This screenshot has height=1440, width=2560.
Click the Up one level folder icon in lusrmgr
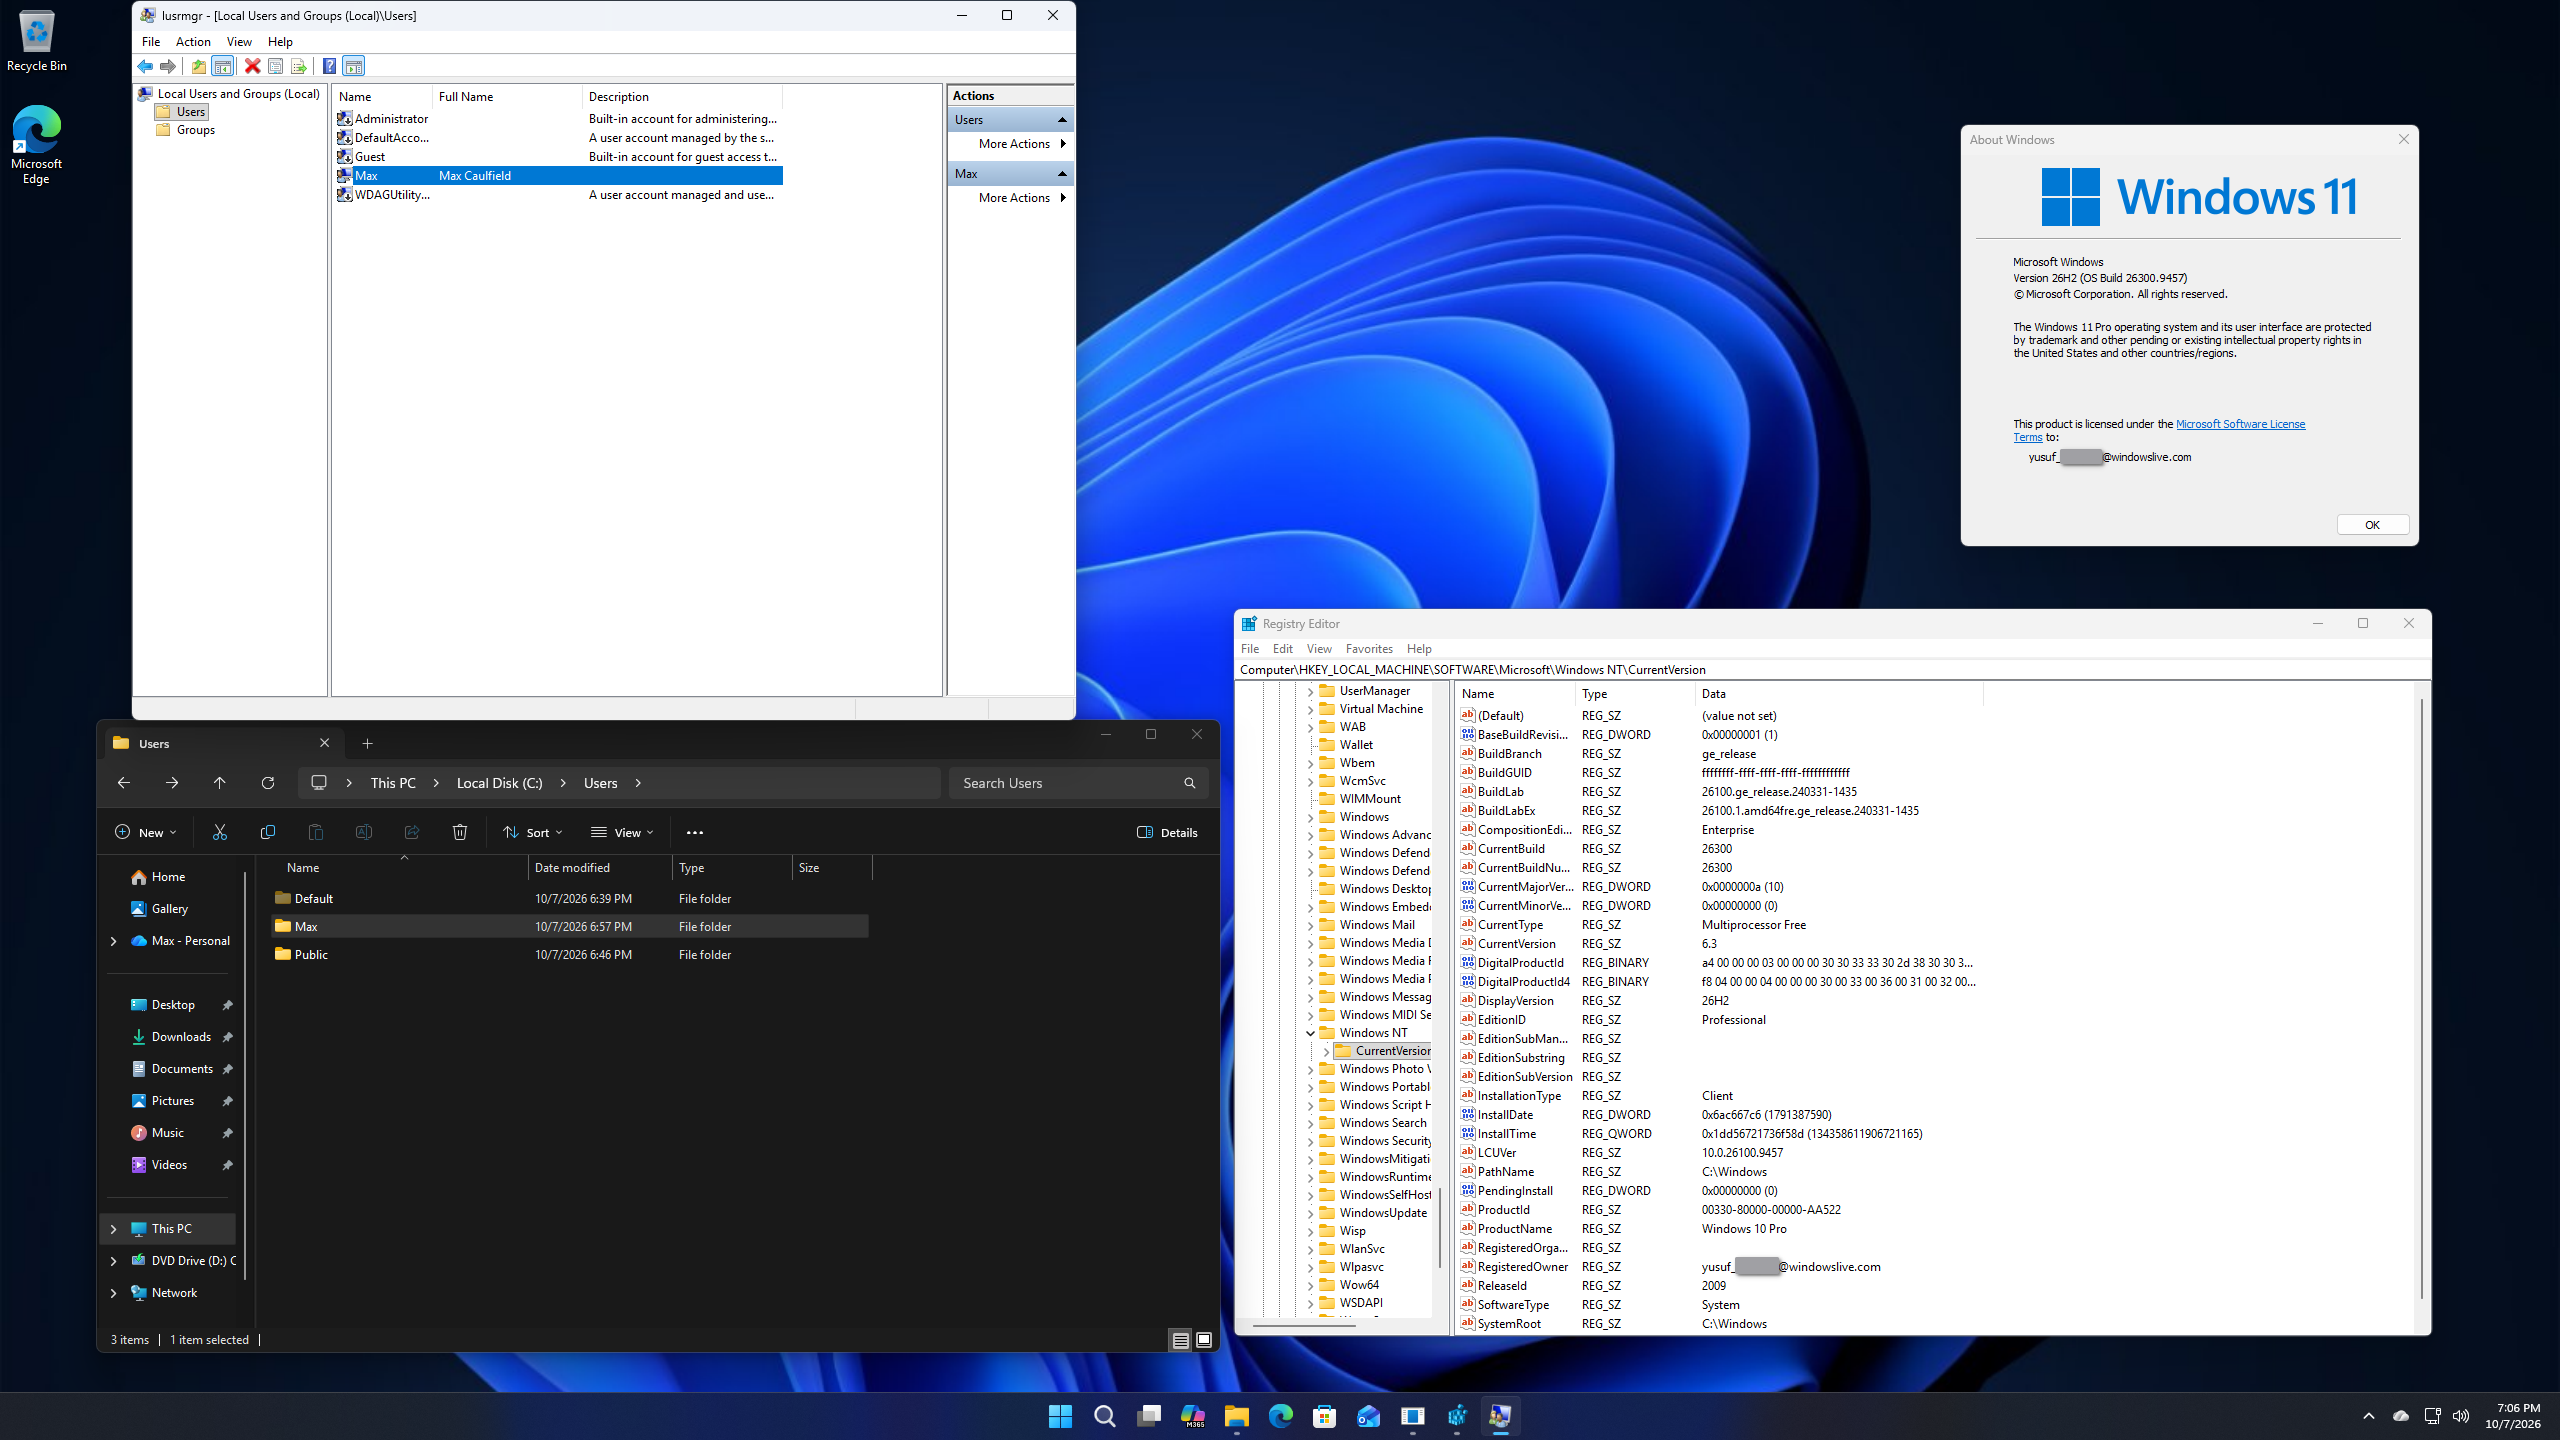coord(198,66)
